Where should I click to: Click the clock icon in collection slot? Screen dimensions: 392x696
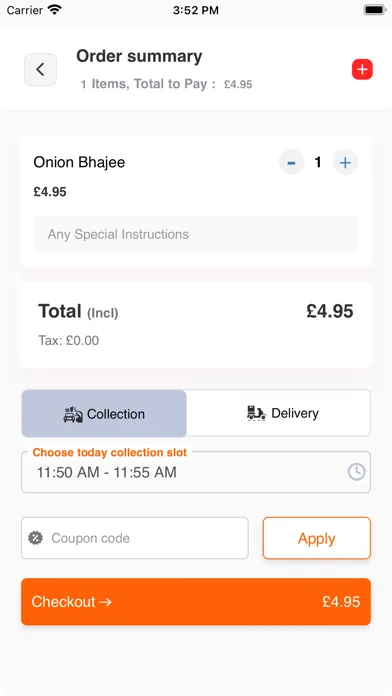(x=356, y=472)
